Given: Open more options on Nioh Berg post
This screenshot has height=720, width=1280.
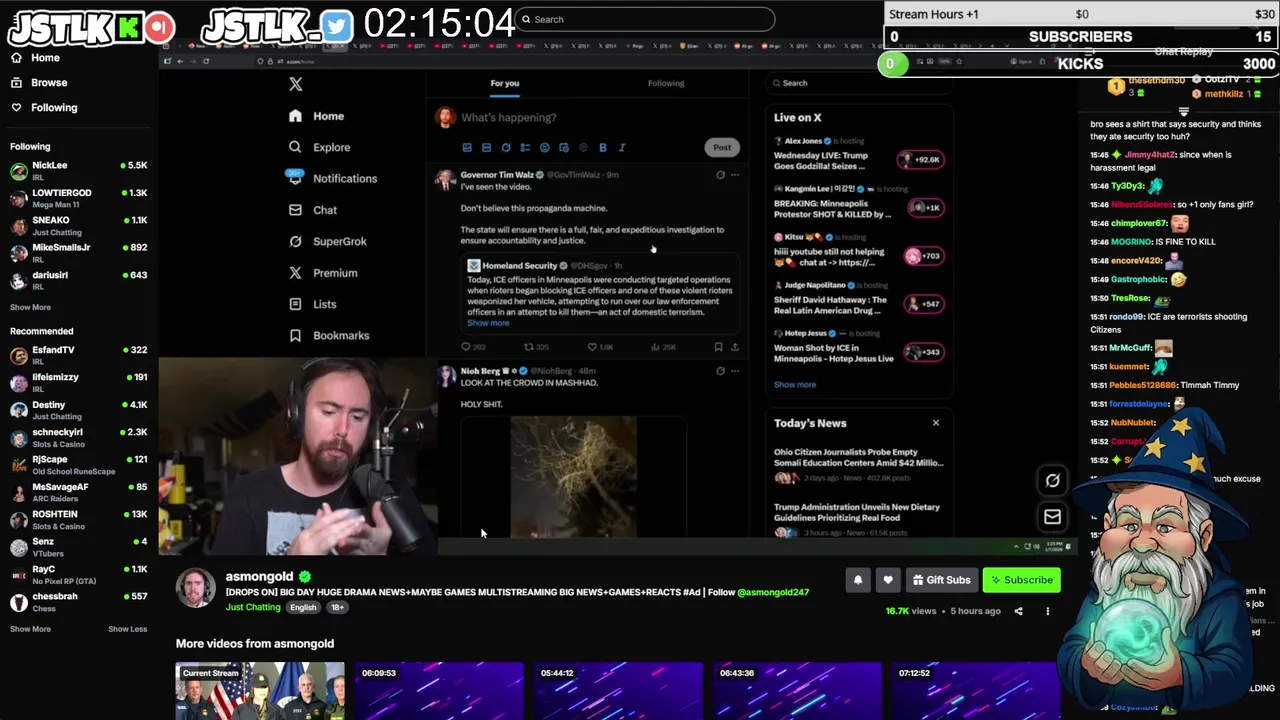Looking at the screenshot, I should click(735, 371).
